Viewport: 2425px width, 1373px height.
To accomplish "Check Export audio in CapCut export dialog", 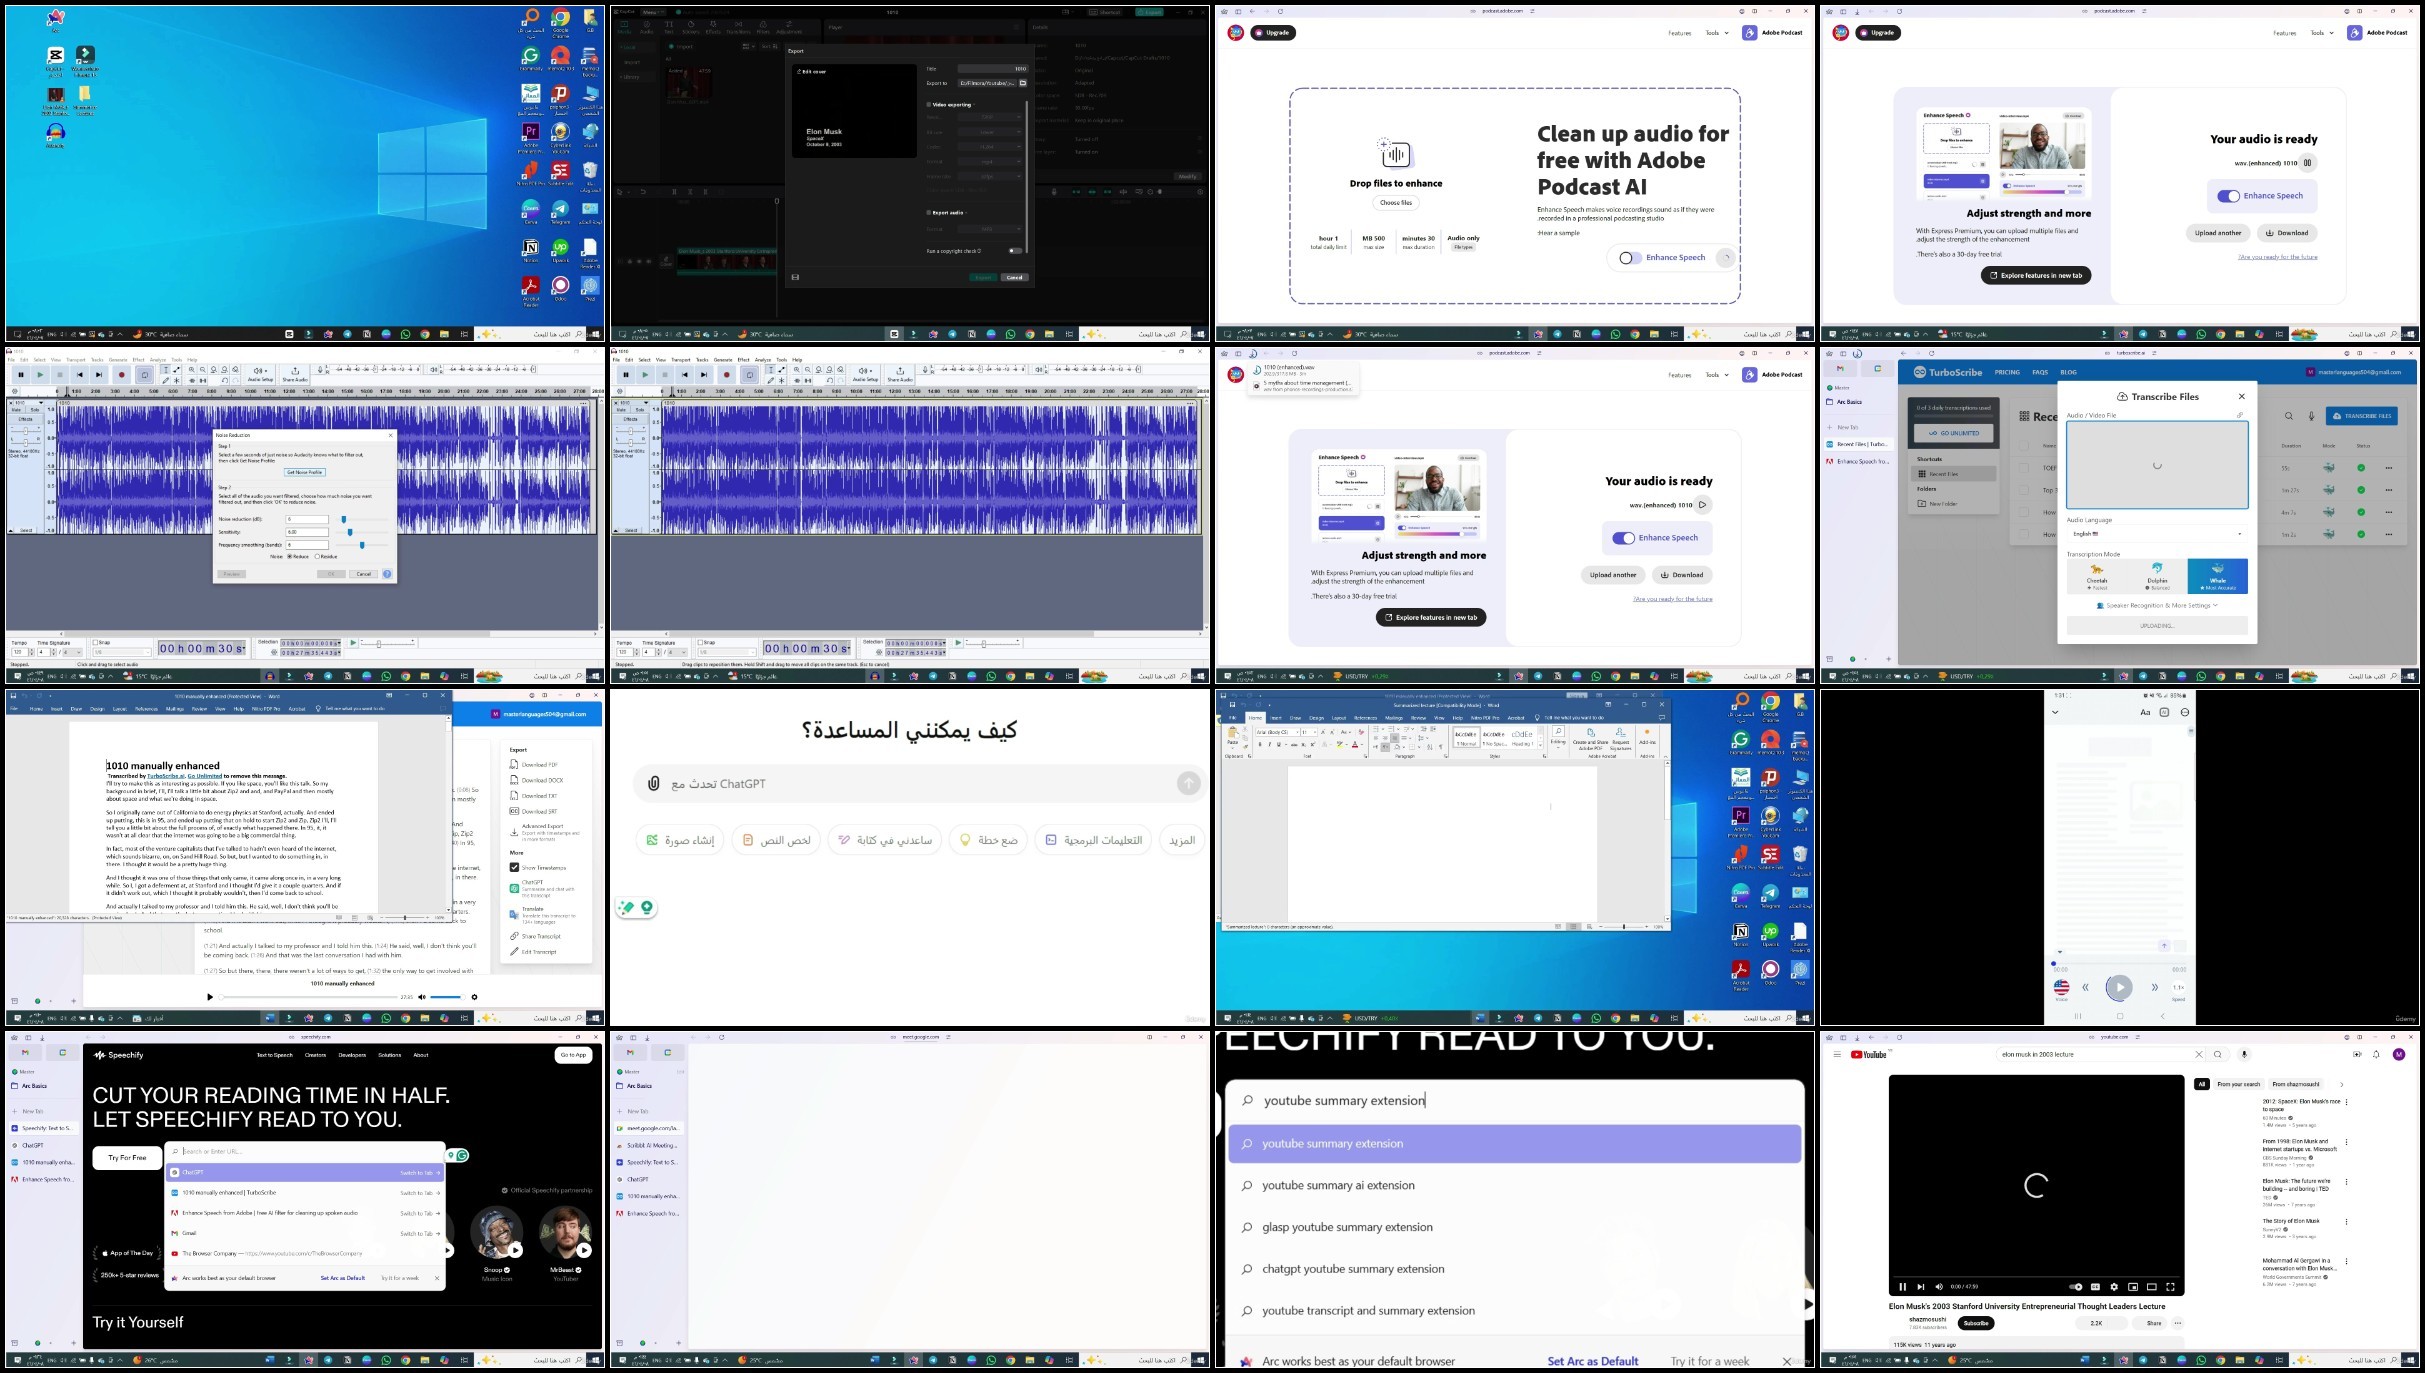I will pos(929,212).
